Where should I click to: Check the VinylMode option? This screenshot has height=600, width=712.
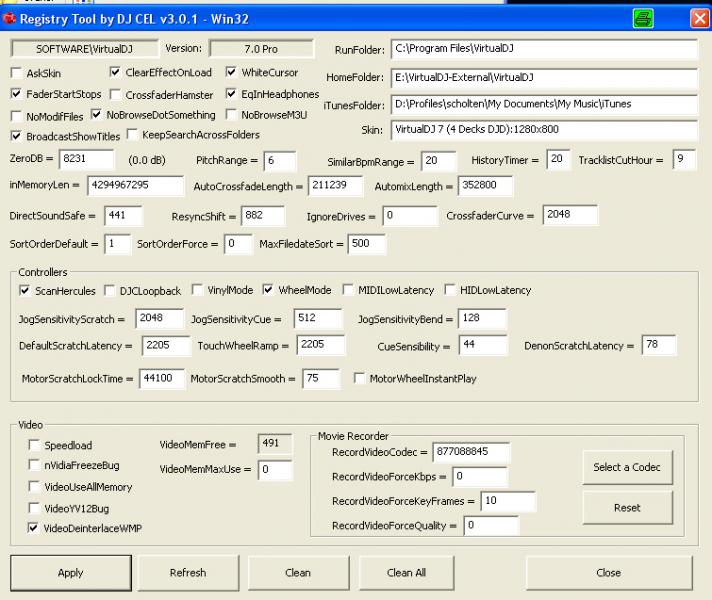pos(197,290)
